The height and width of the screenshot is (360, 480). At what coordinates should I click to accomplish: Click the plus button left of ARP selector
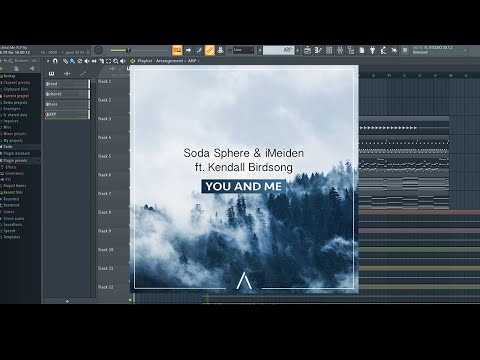(x=260, y=50)
